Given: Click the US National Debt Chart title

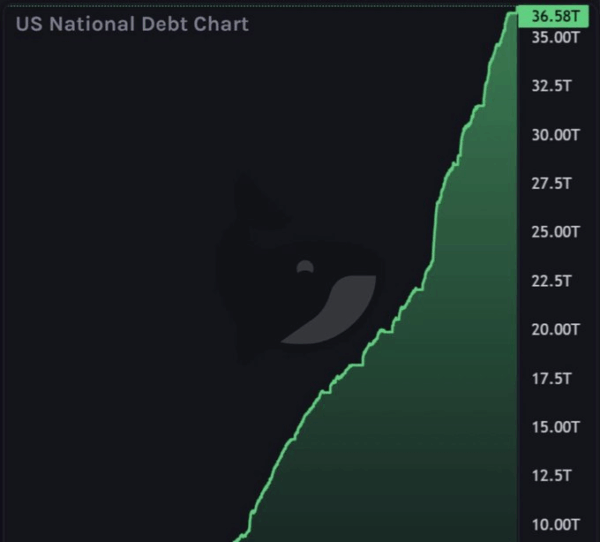Looking at the screenshot, I should [x=132, y=23].
